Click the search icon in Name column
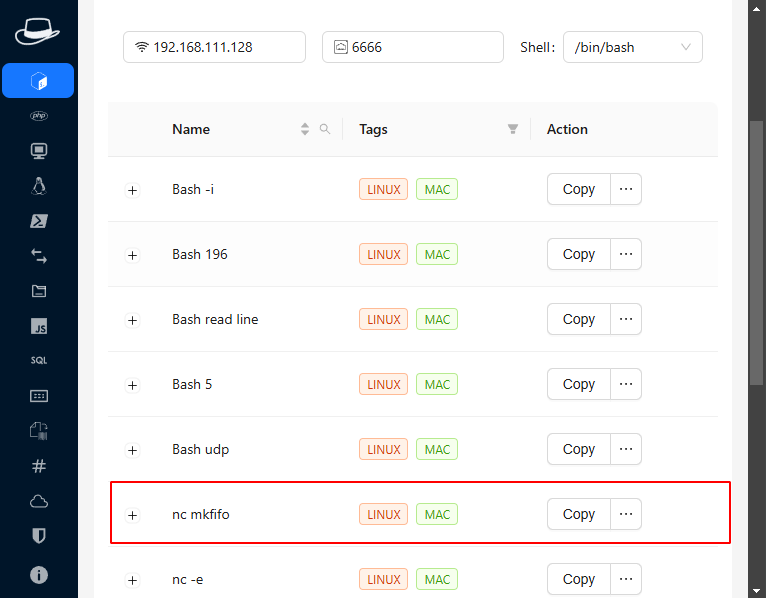The width and height of the screenshot is (766, 598). (x=324, y=129)
